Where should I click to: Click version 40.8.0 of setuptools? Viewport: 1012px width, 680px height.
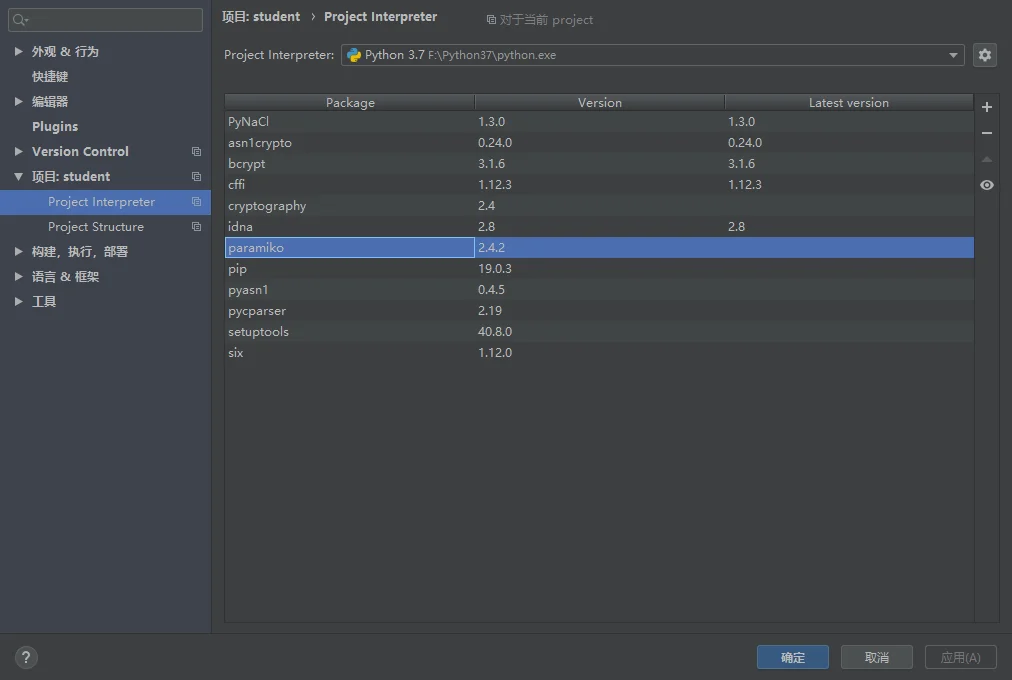click(x=494, y=332)
